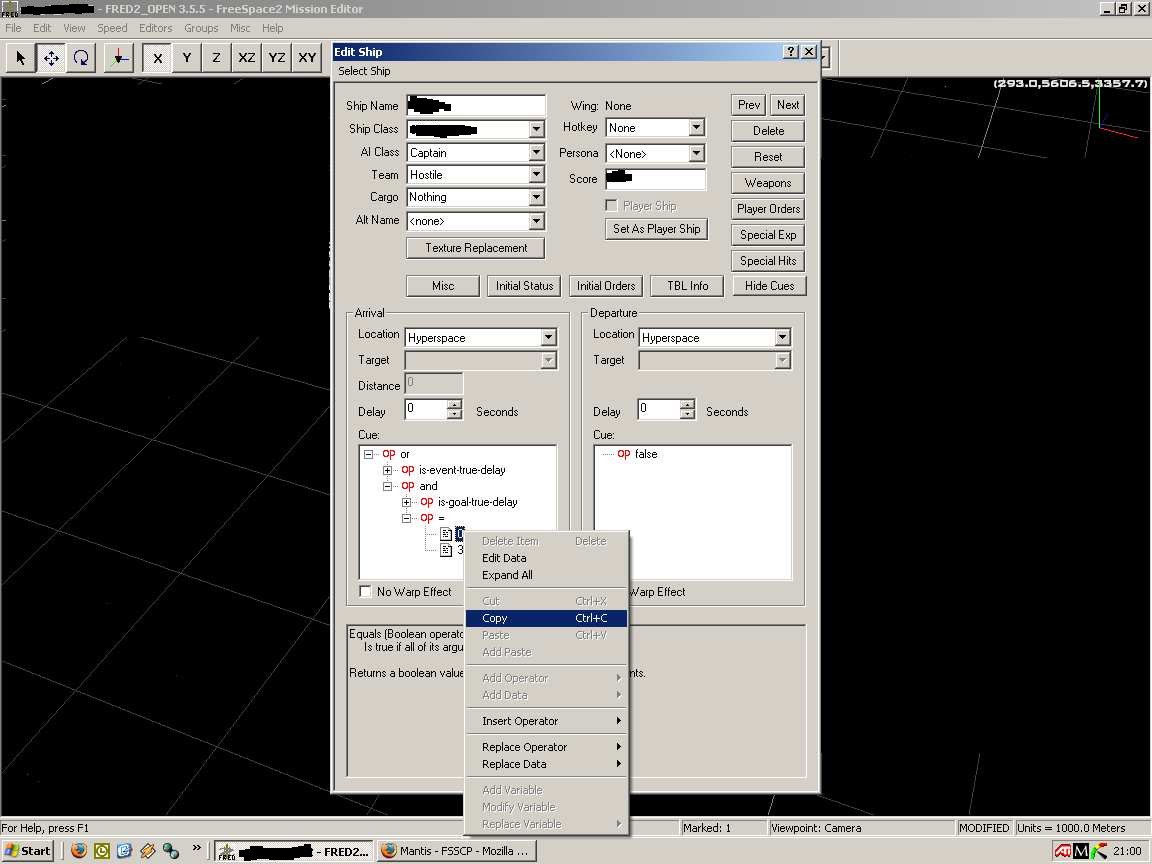
Task: Click Hide Cues button
Action: tap(769, 286)
